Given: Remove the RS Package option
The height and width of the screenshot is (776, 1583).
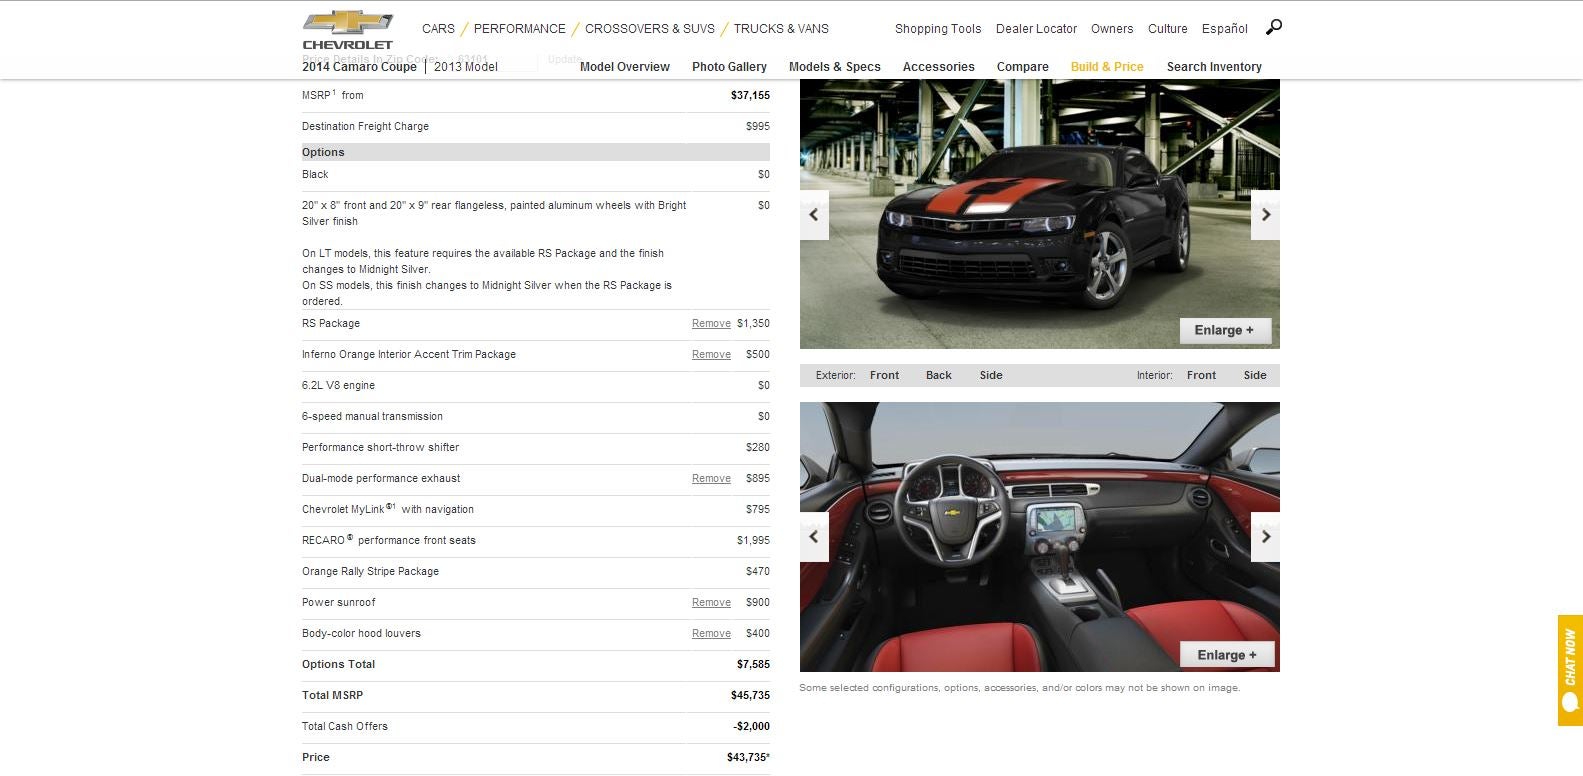Looking at the screenshot, I should pos(711,324).
